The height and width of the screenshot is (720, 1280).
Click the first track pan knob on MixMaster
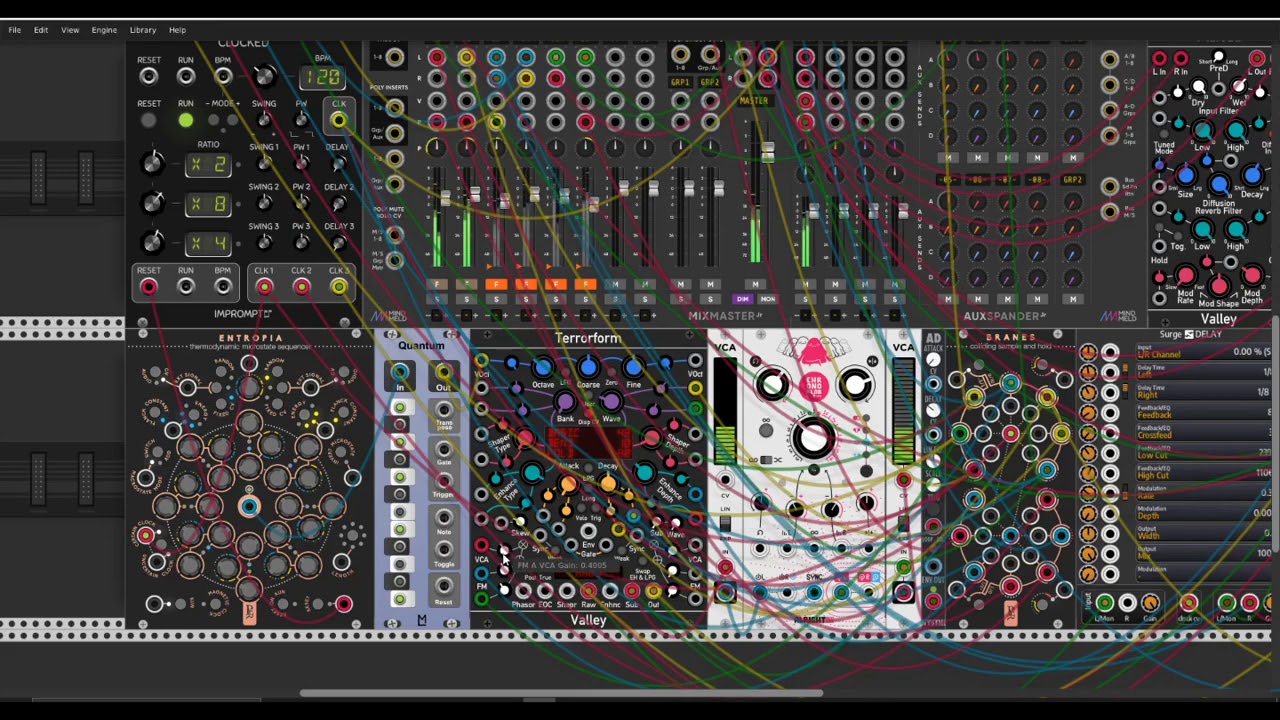pos(436,148)
